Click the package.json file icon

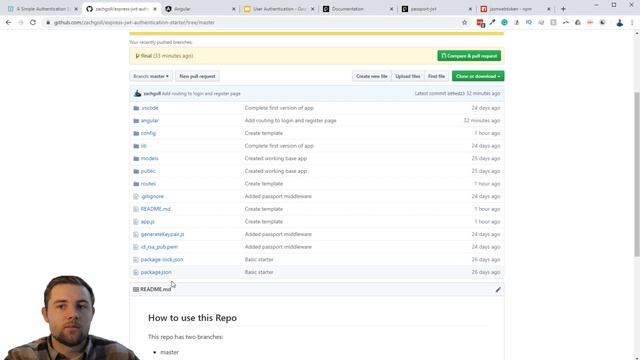136,272
